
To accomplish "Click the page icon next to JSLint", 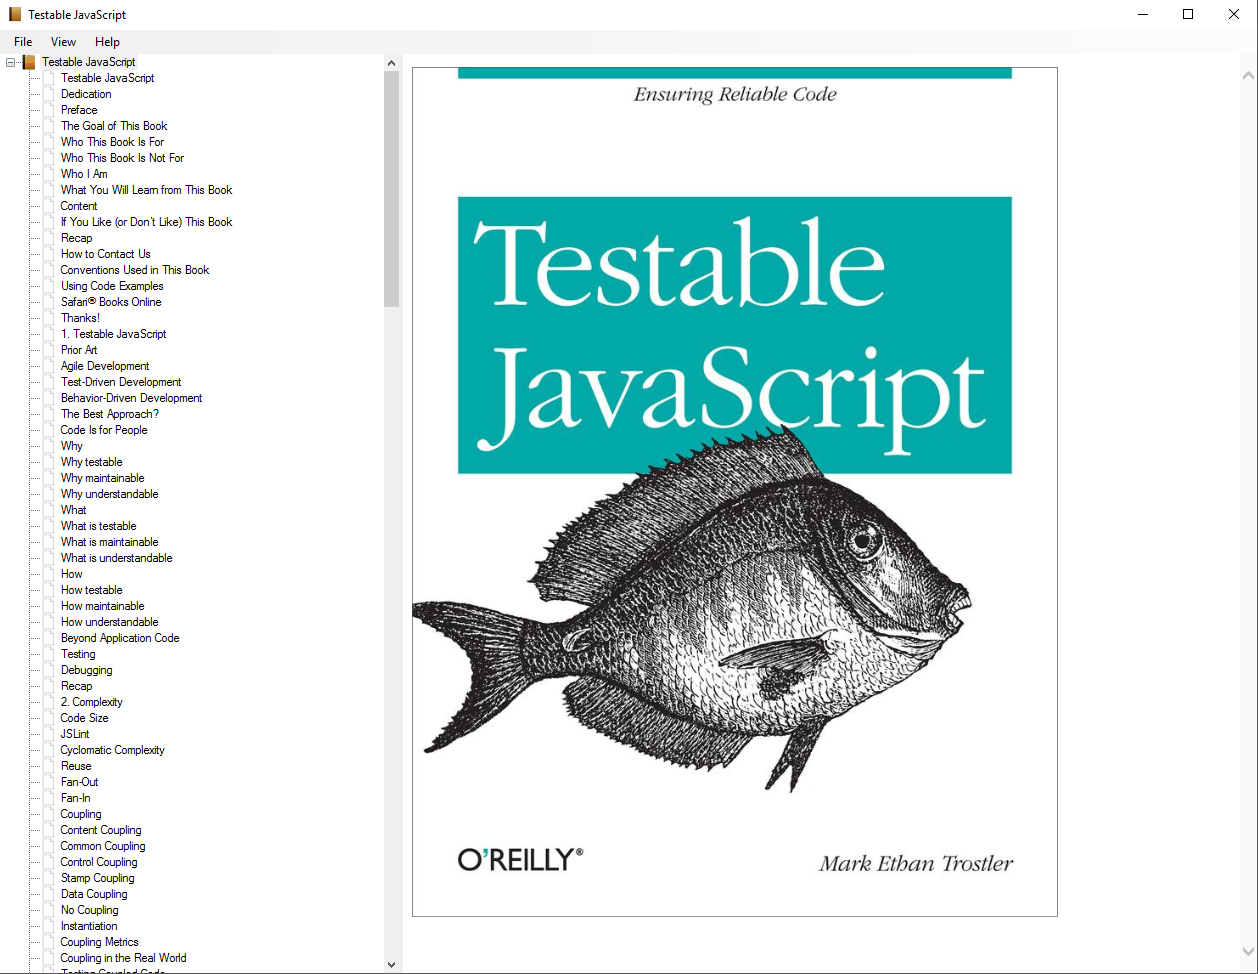I will pyautogui.click(x=48, y=734).
